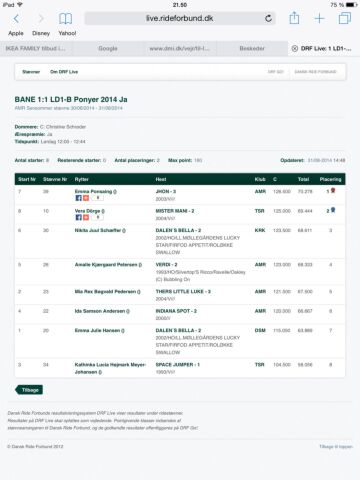Click the Total column header
The image size is (360, 480).
303,179
